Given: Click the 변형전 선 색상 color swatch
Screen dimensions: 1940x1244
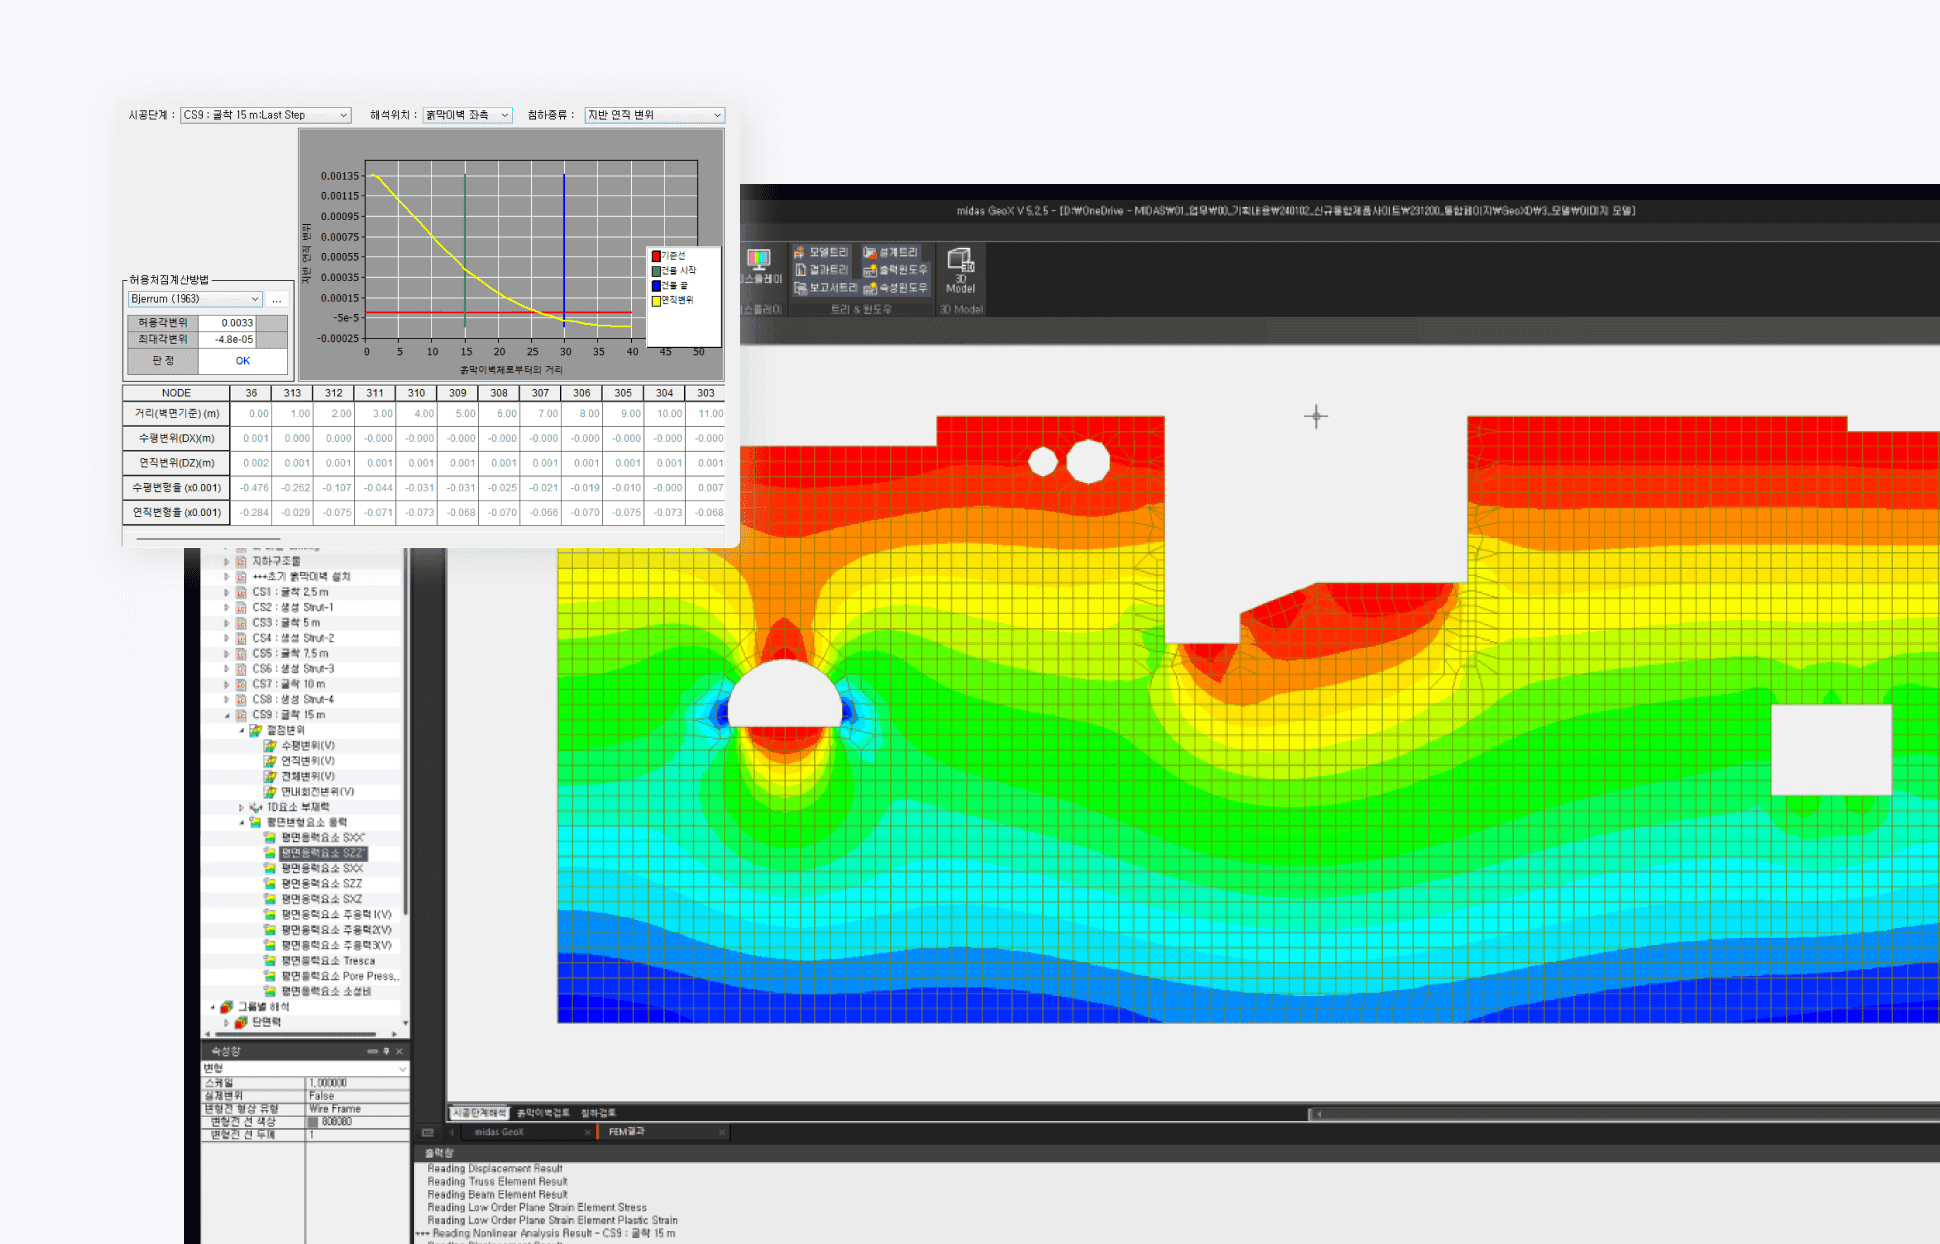Looking at the screenshot, I should pos(313,1122).
